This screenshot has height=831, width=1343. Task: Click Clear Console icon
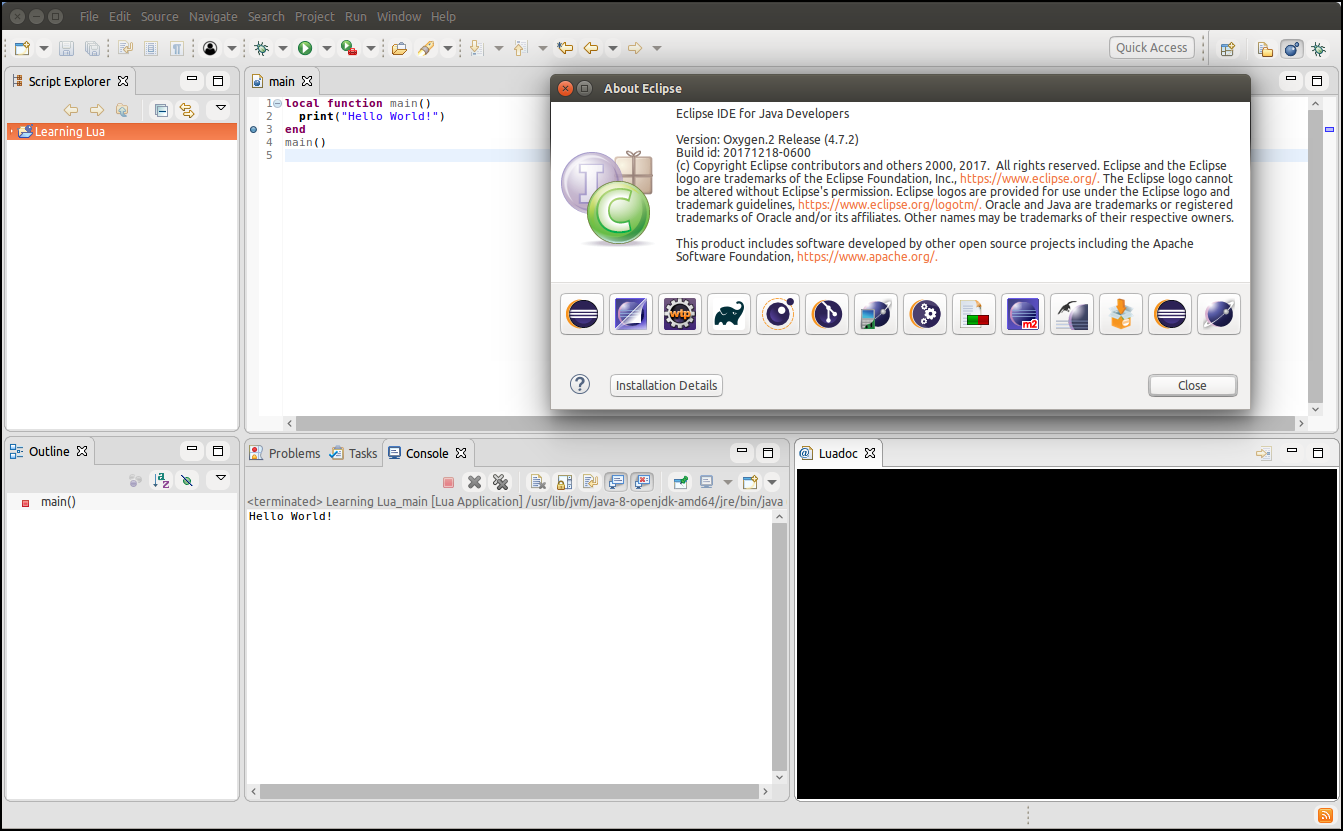tap(538, 482)
